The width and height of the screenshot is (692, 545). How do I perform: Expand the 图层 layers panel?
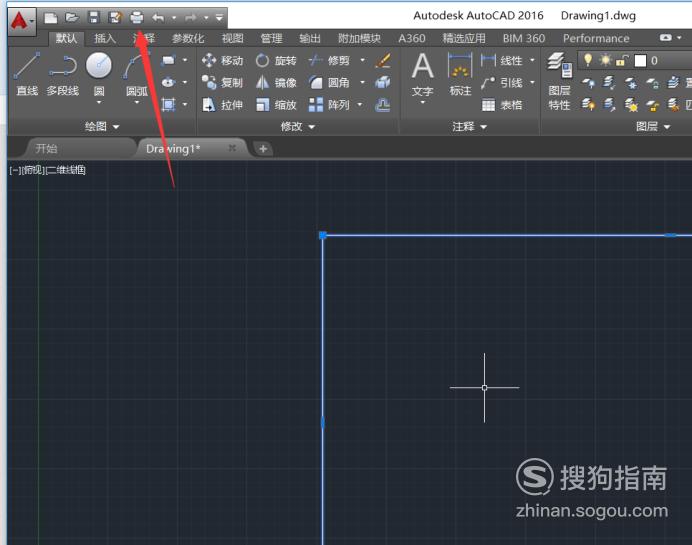[x=653, y=127]
